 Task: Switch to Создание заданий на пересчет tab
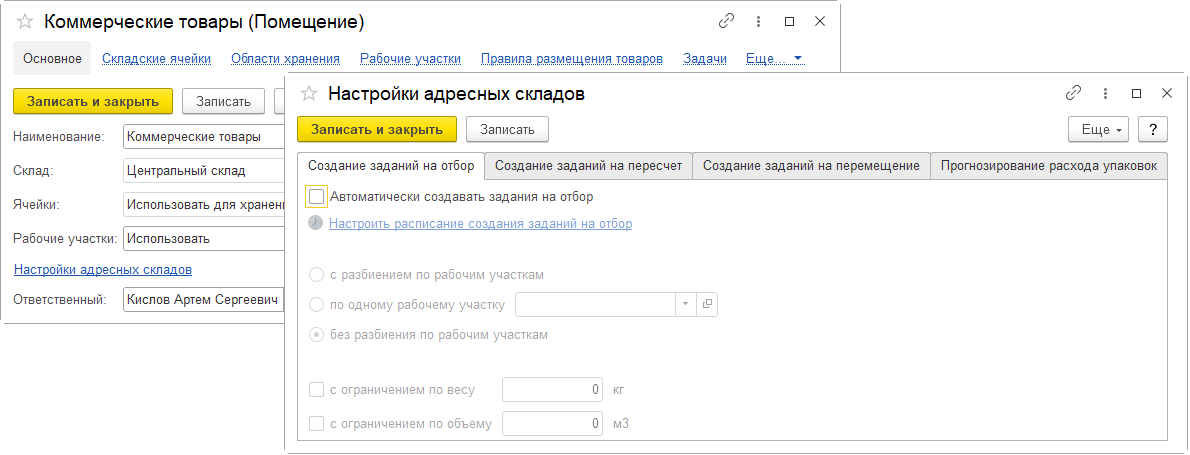pos(590,166)
